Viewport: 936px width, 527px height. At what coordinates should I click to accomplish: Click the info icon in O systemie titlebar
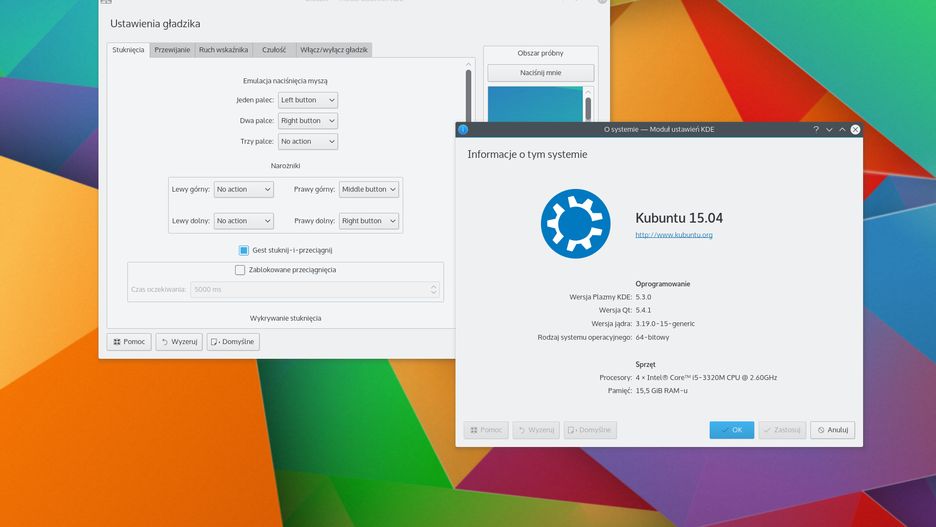tap(463, 130)
